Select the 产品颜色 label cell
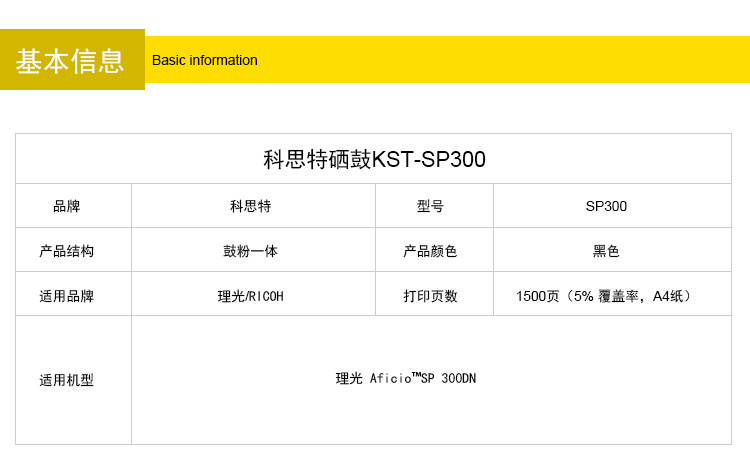This screenshot has height=465, width=750. tap(430, 251)
